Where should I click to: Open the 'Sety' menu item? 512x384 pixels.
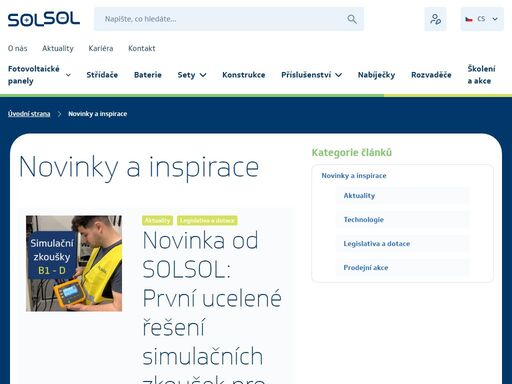pyautogui.click(x=186, y=75)
